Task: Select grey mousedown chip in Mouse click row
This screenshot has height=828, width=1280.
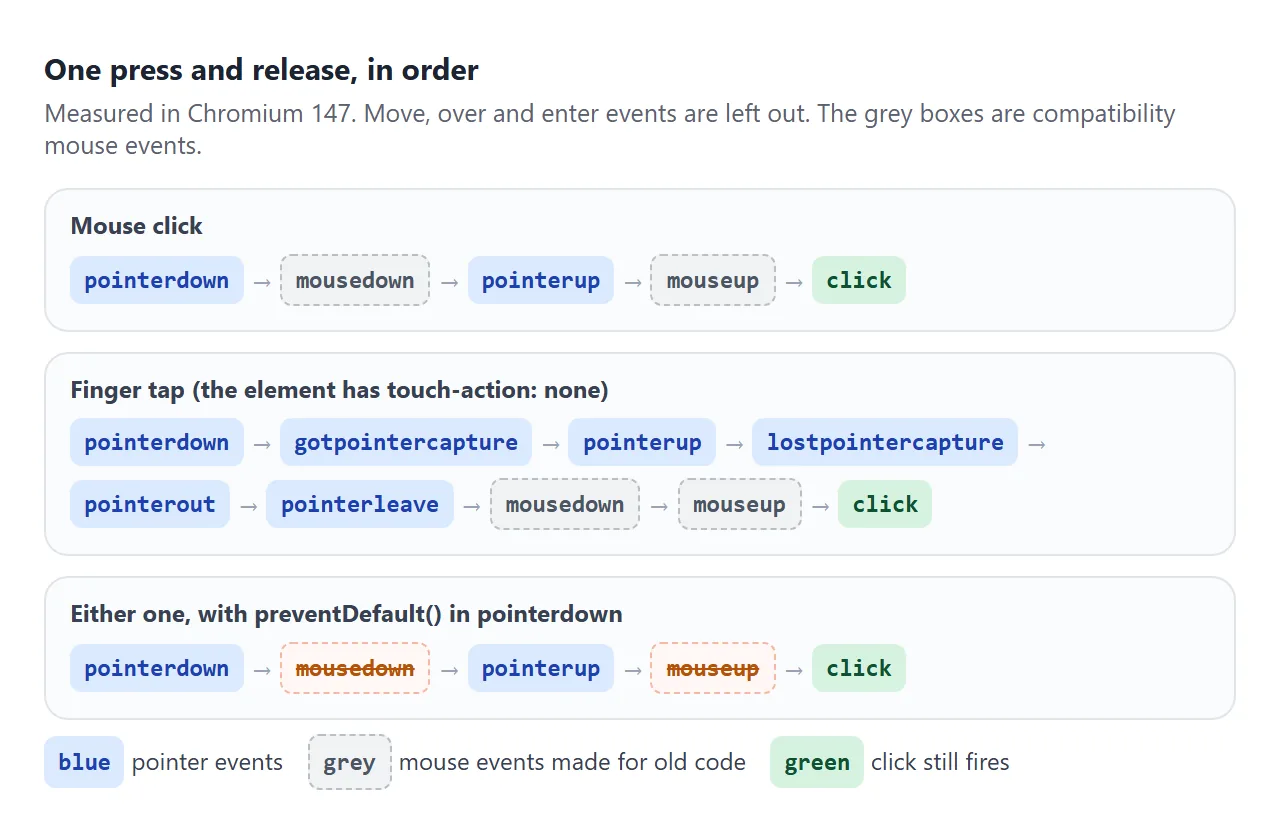Action: click(x=355, y=280)
